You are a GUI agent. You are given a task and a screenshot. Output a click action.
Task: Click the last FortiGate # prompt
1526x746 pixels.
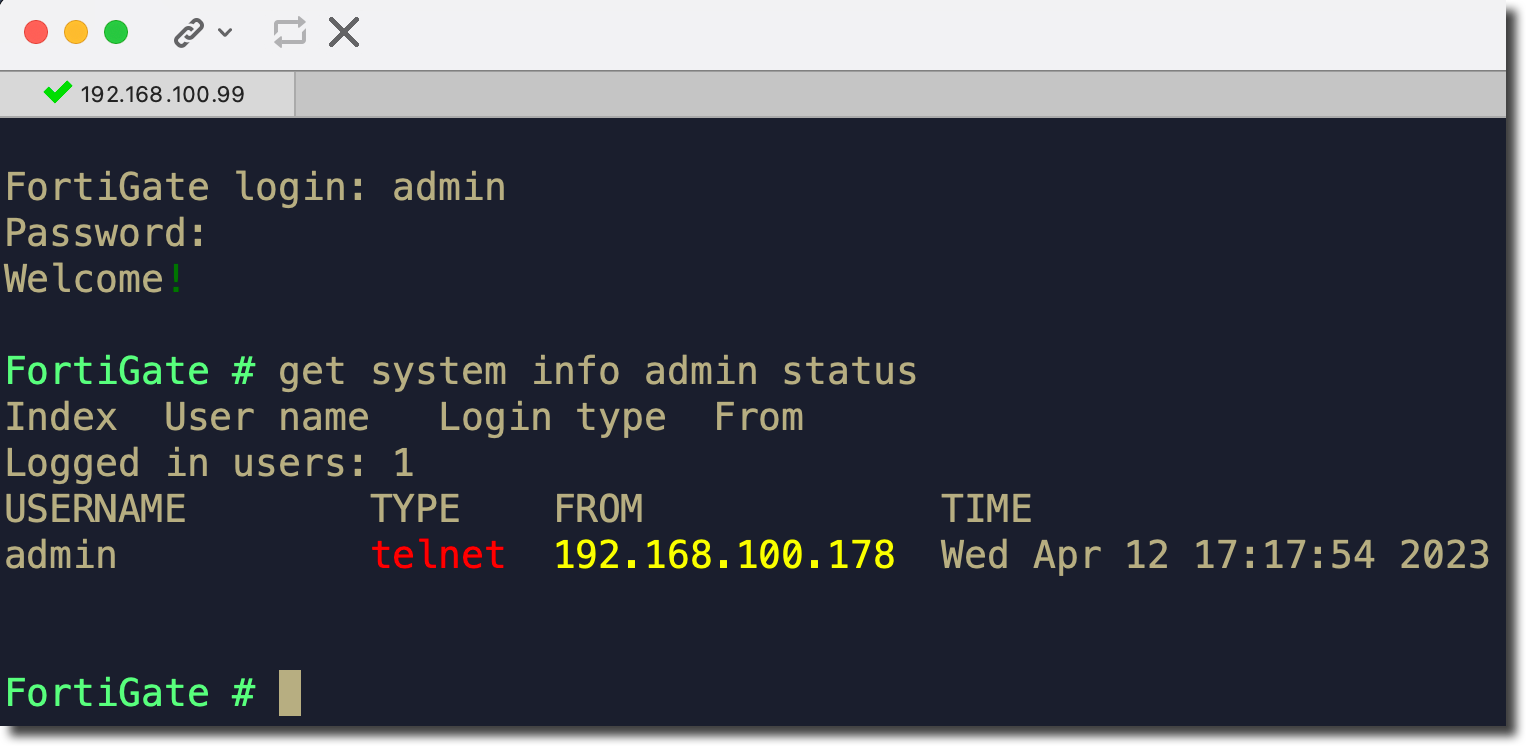[x=130, y=693]
